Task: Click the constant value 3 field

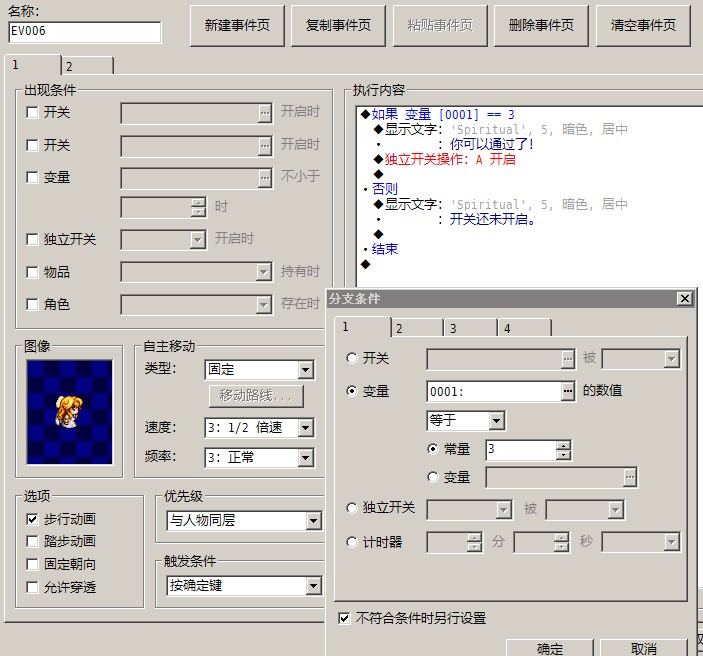Action: pos(521,450)
